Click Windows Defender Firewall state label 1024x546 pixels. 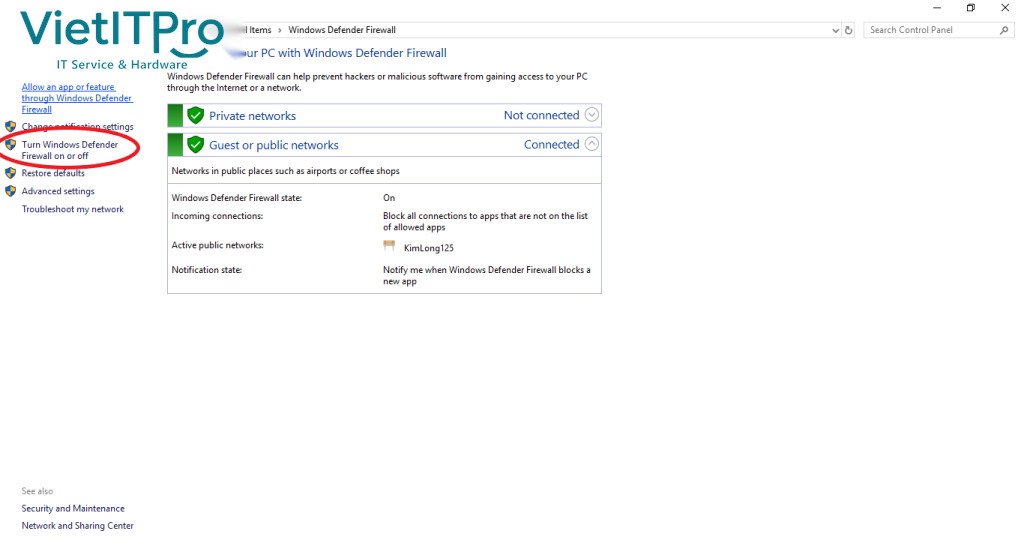click(x=236, y=198)
